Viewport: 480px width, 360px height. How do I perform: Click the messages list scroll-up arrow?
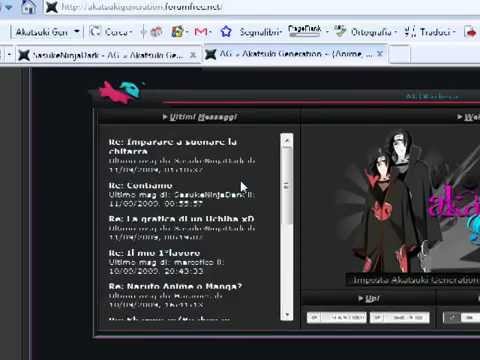pos(287,140)
